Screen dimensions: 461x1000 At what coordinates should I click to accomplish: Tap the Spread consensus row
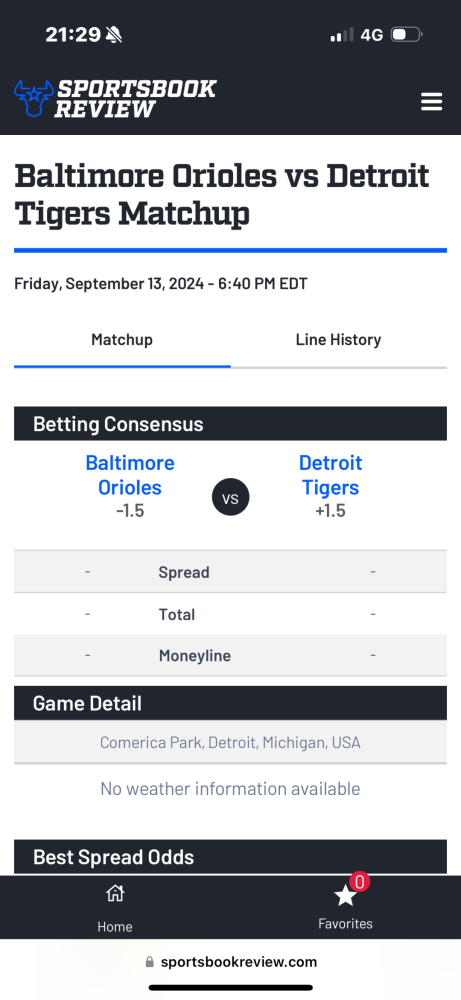click(230, 572)
